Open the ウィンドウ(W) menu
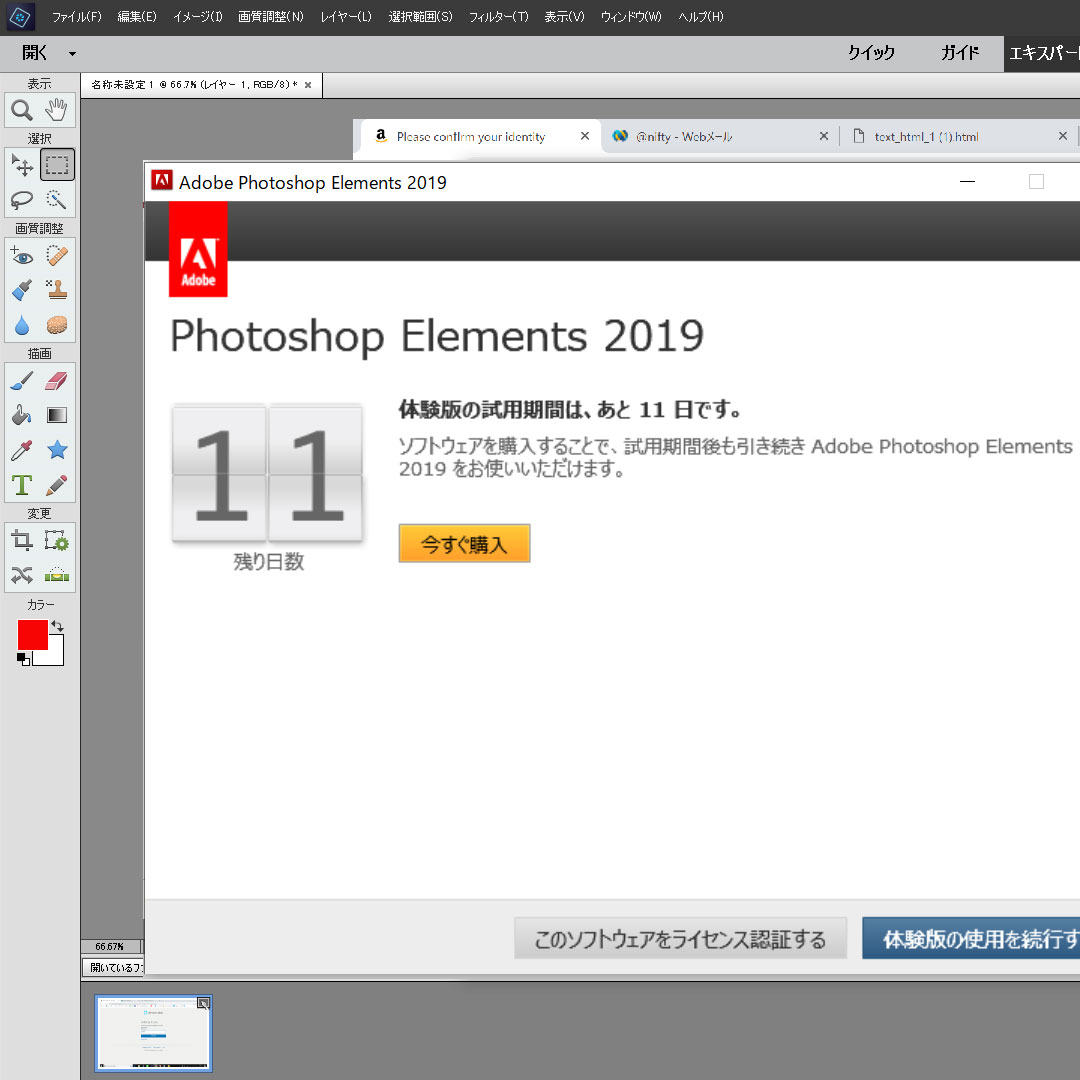1080x1080 pixels. pyautogui.click(x=631, y=17)
